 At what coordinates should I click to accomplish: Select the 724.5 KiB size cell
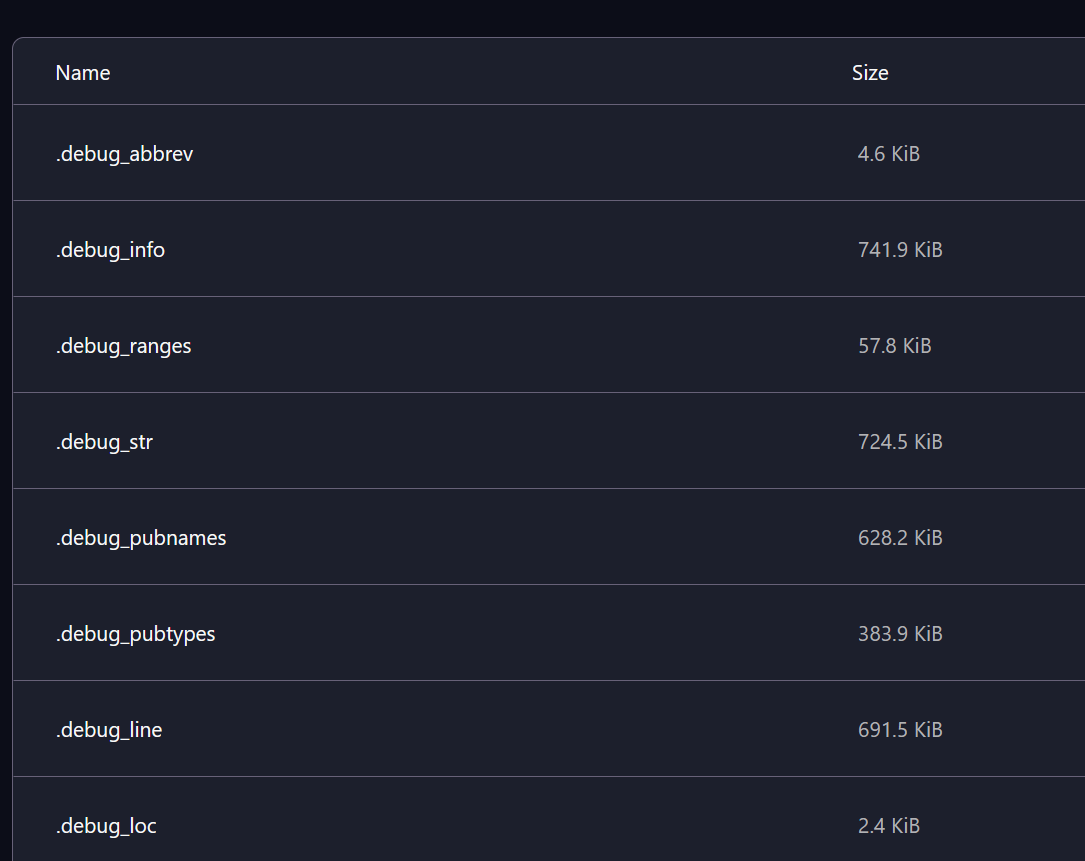pyautogui.click(x=900, y=442)
